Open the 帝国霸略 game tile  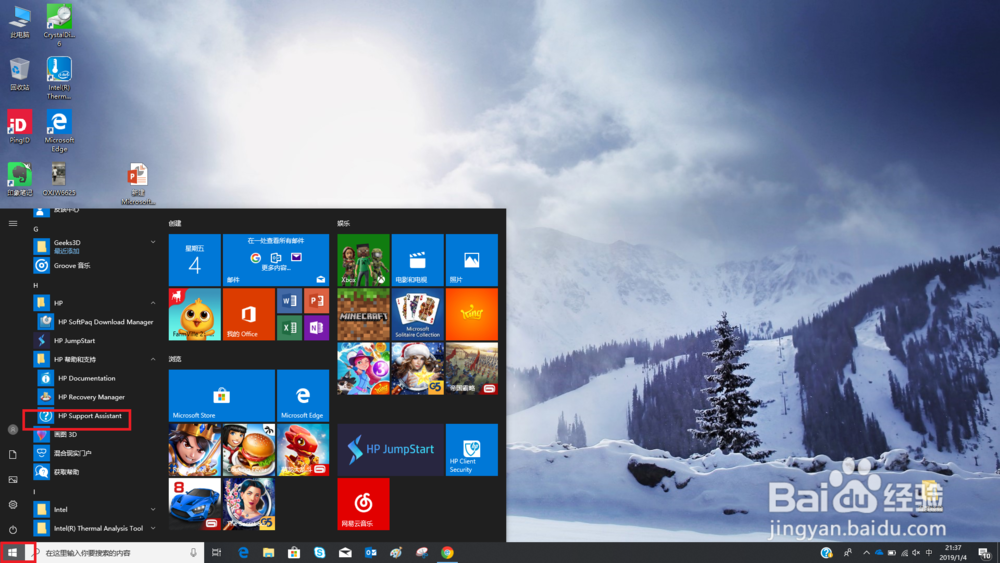(472, 369)
